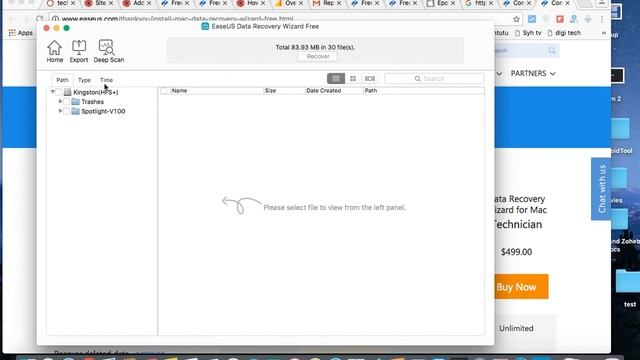
Task: Open Chrome three-dot menu
Action: [602, 19]
